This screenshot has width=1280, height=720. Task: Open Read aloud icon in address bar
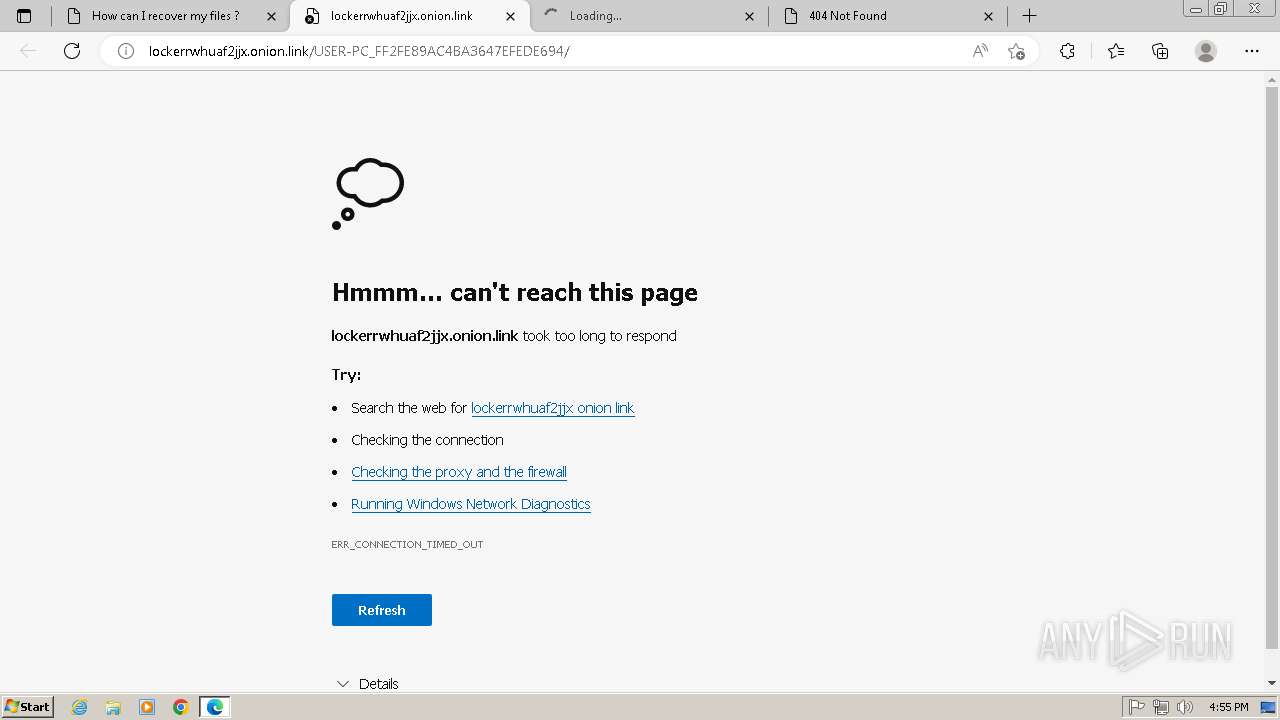click(x=980, y=51)
